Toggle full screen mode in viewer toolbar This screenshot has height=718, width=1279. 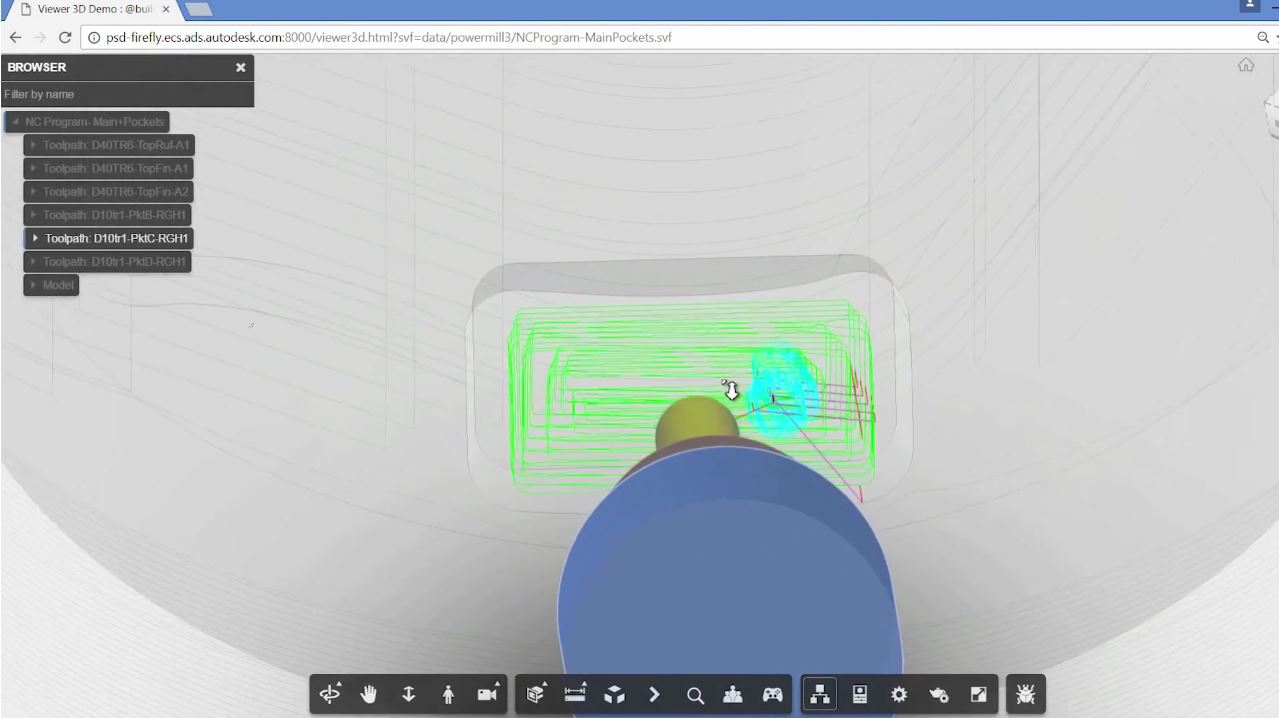pyautogui.click(x=978, y=694)
